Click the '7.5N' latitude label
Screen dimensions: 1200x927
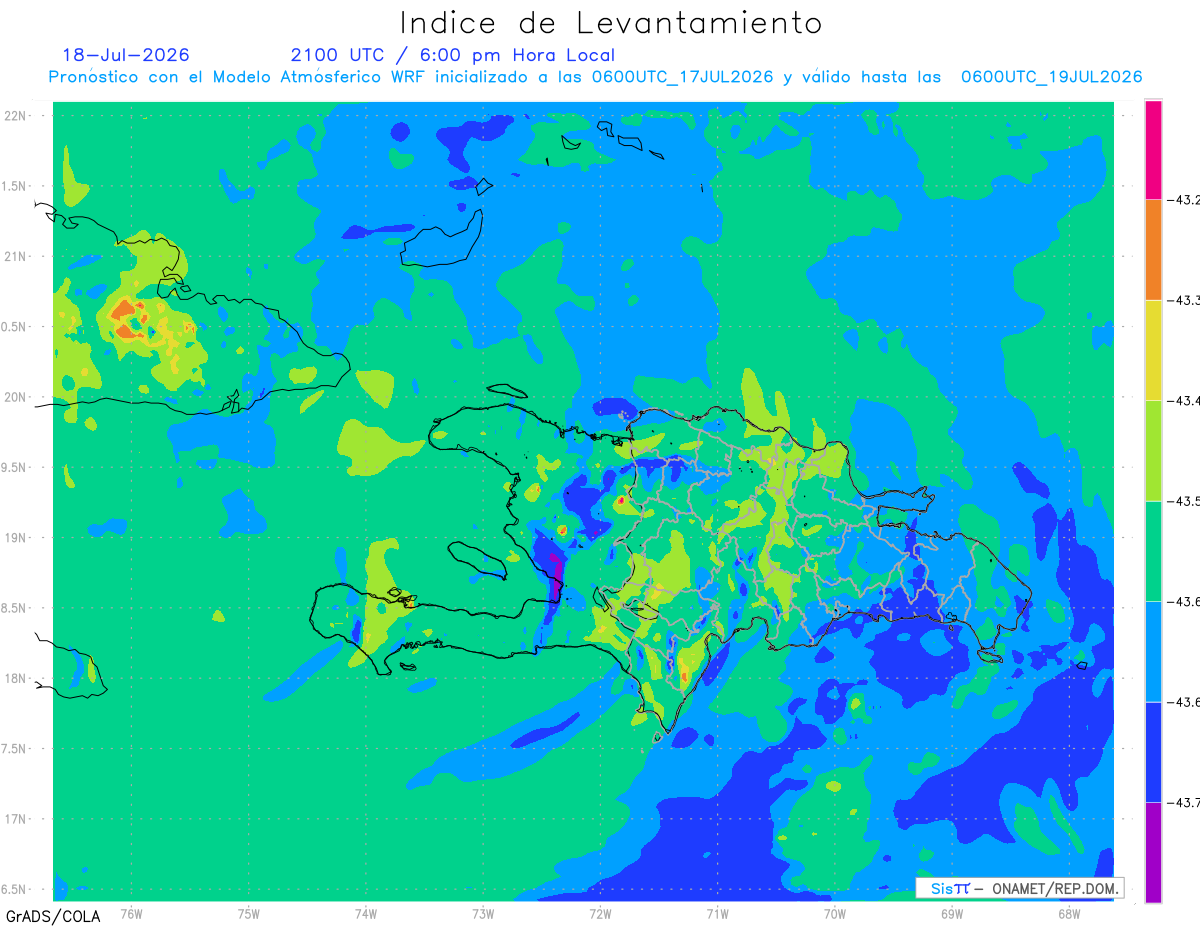[x=14, y=749]
